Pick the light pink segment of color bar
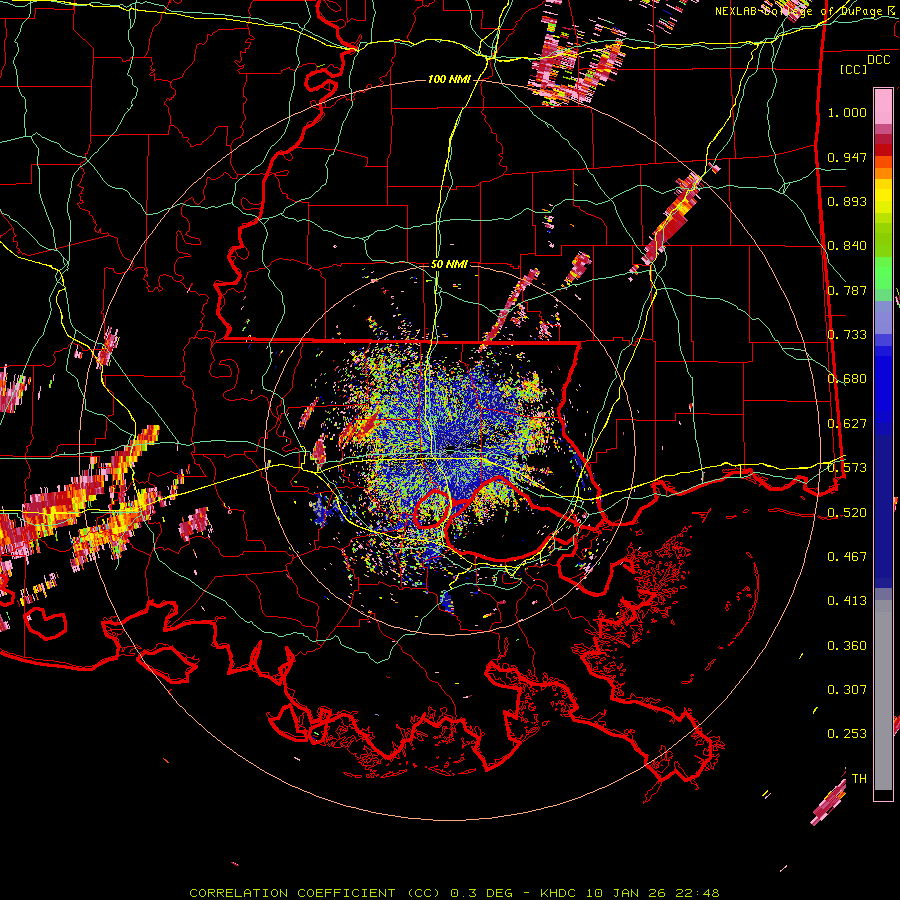Viewport: 900px width, 900px height. pyautogui.click(x=883, y=106)
